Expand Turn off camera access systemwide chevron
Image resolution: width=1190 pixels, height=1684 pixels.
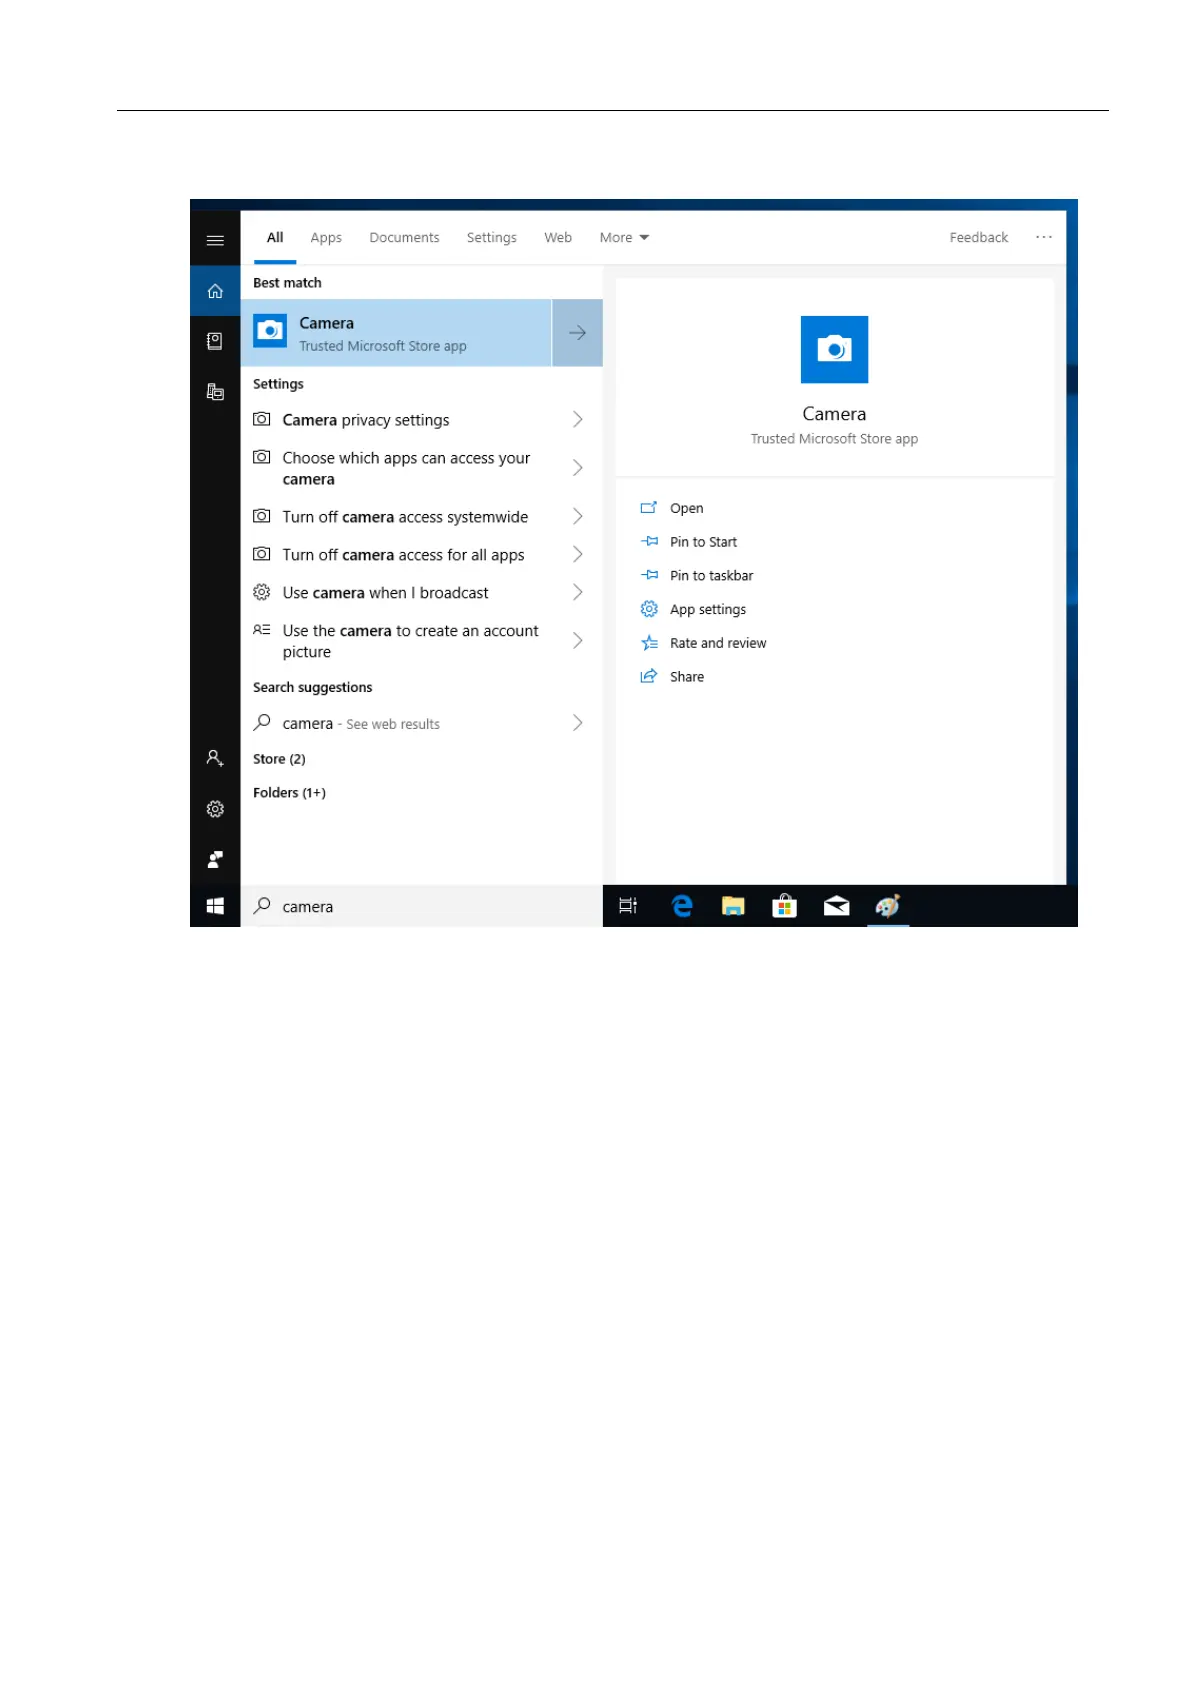coord(577,516)
